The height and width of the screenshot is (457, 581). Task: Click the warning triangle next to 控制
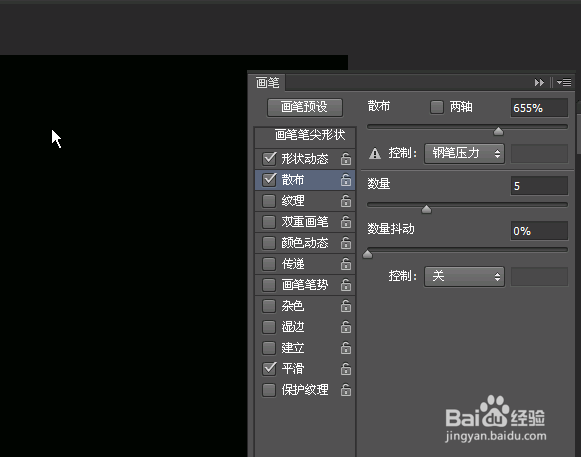[x=375, y=153]
